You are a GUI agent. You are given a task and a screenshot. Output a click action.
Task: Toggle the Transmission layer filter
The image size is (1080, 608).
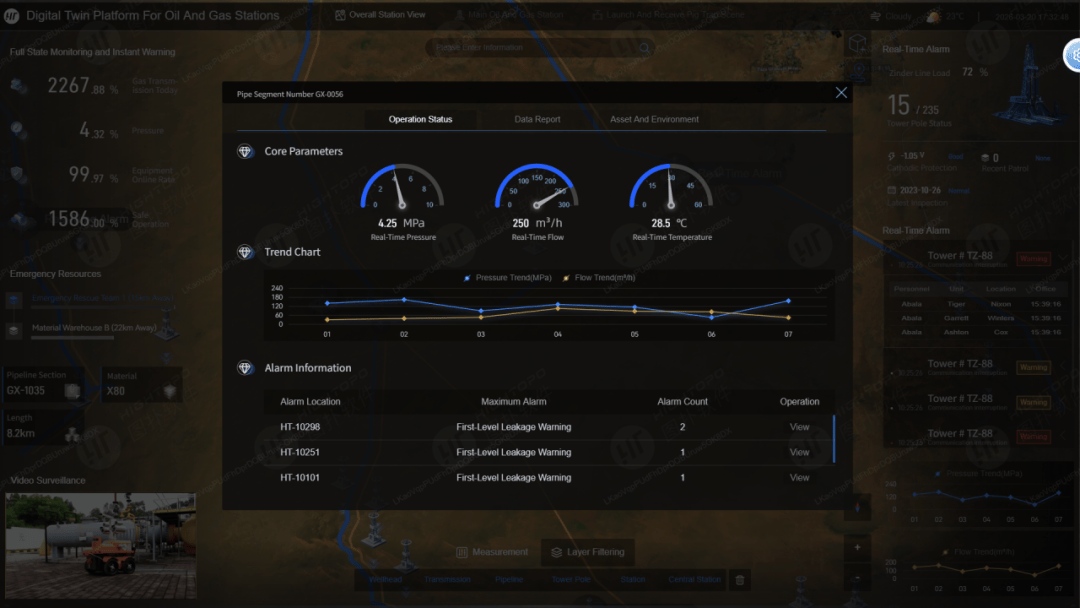pos(447,580)
